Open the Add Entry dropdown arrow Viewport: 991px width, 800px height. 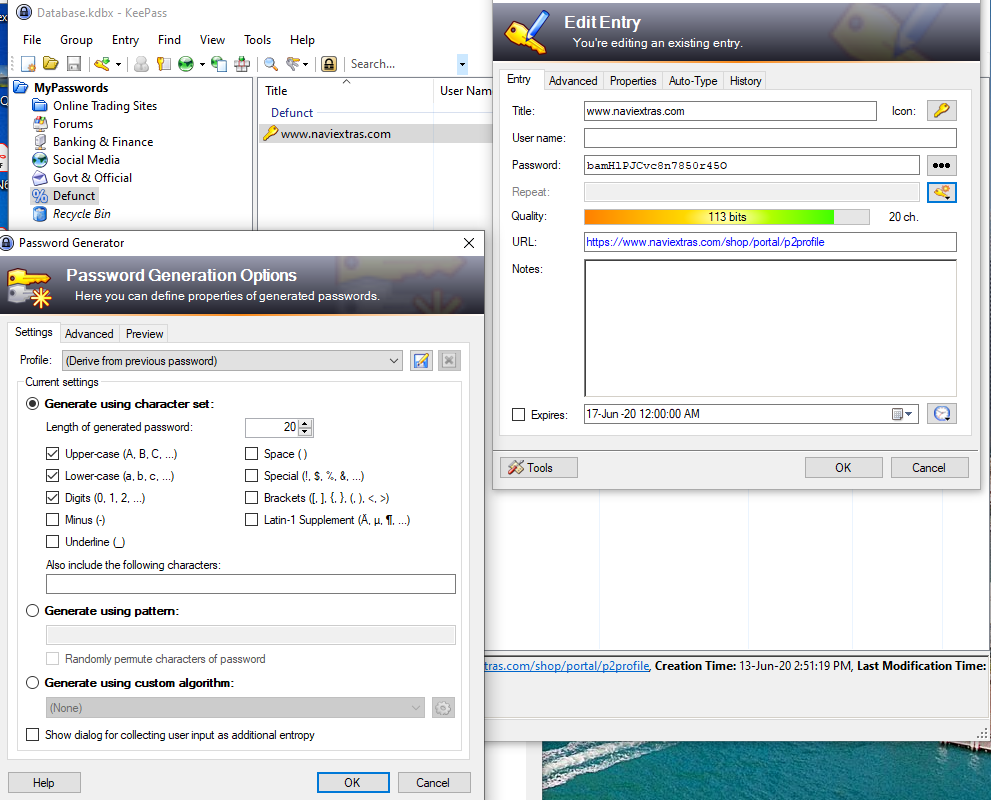pyautogui.click(x=118, y=64)
